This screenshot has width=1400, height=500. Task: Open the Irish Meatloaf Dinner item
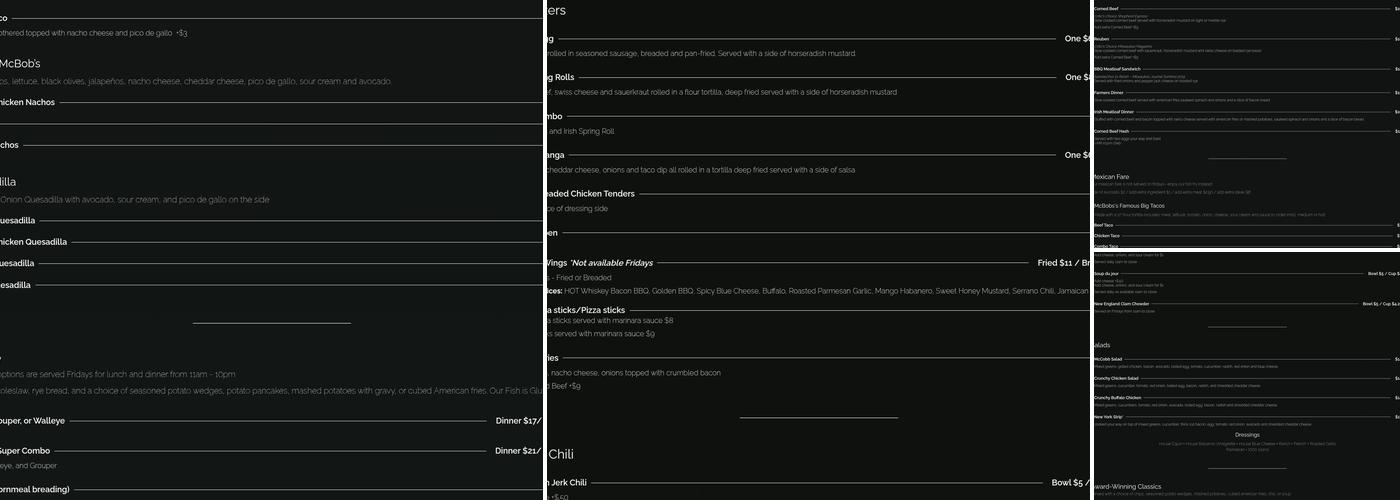click(x=1114, y=112)
